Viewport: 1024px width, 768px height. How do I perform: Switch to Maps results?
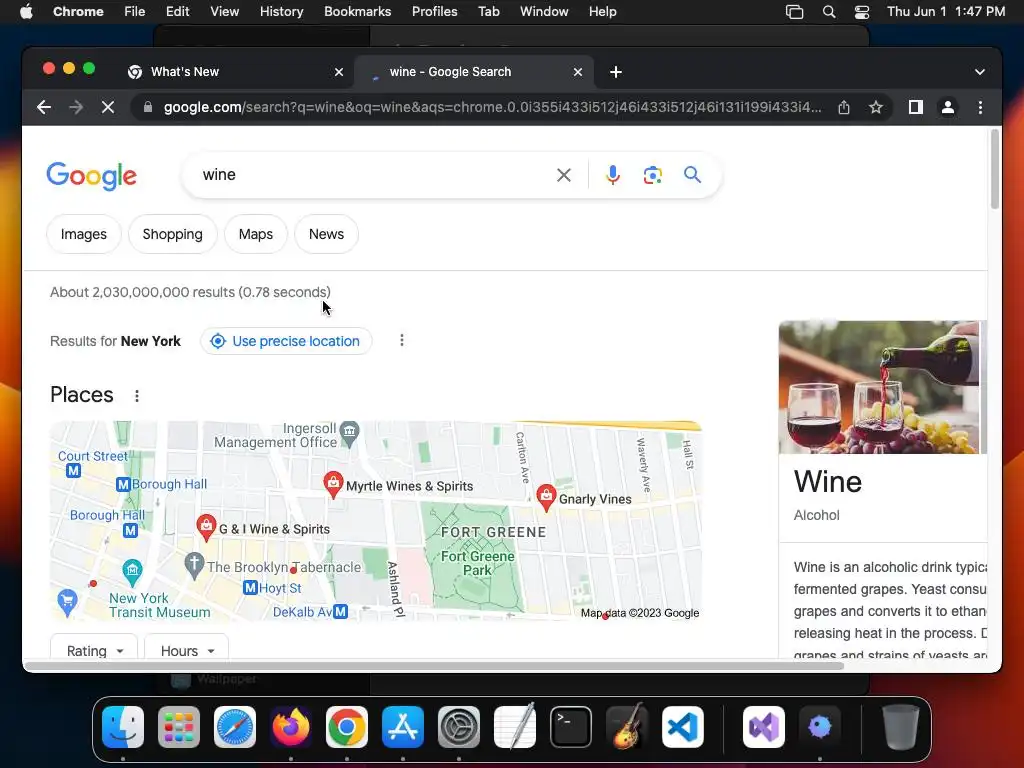click(255, 234)
